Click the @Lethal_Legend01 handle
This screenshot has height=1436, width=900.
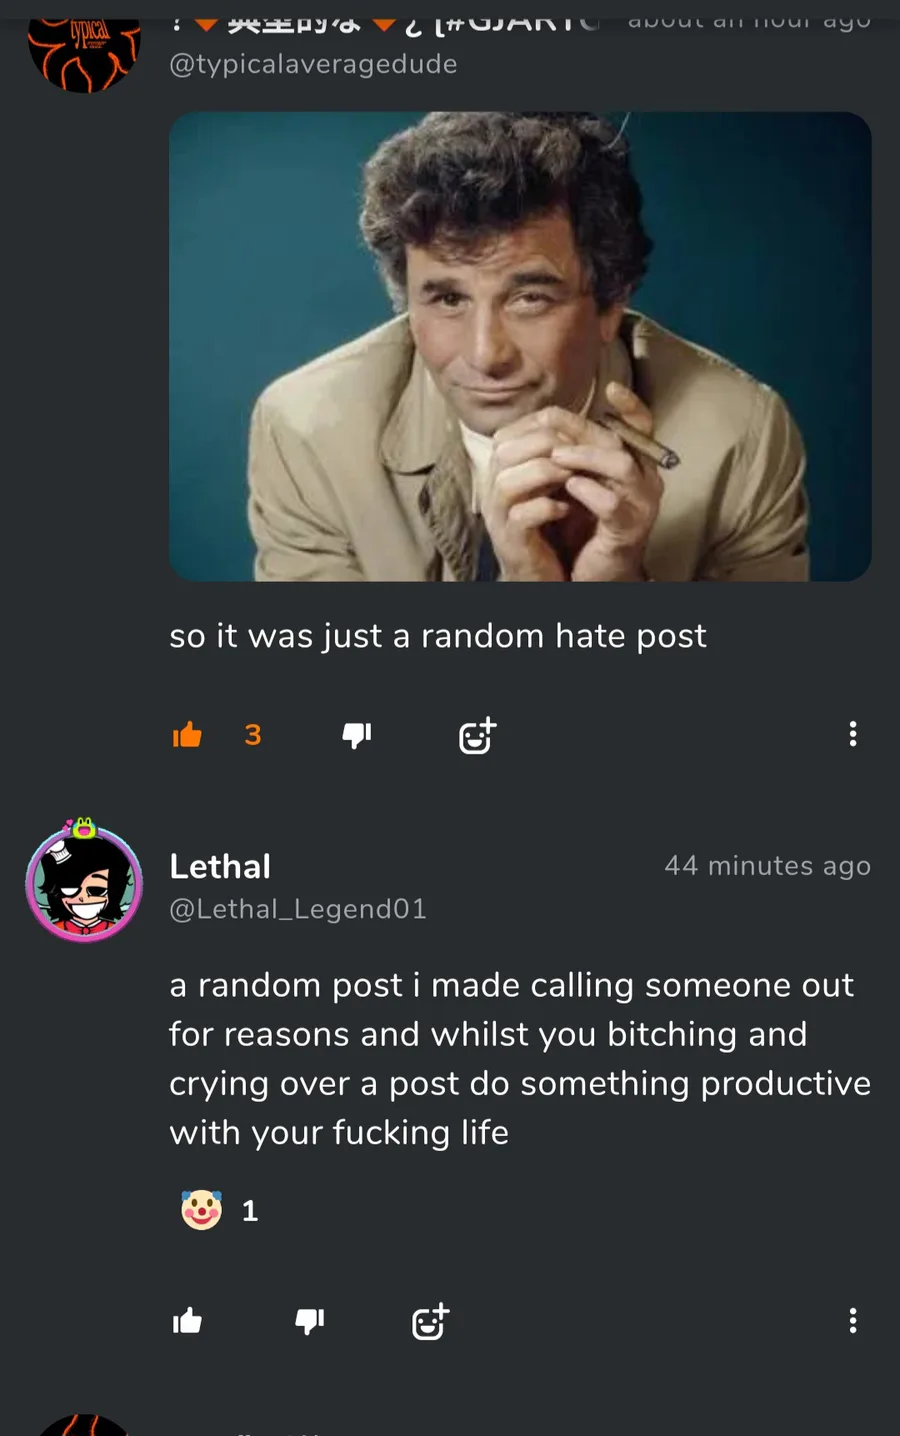click(x=298, y=909)
